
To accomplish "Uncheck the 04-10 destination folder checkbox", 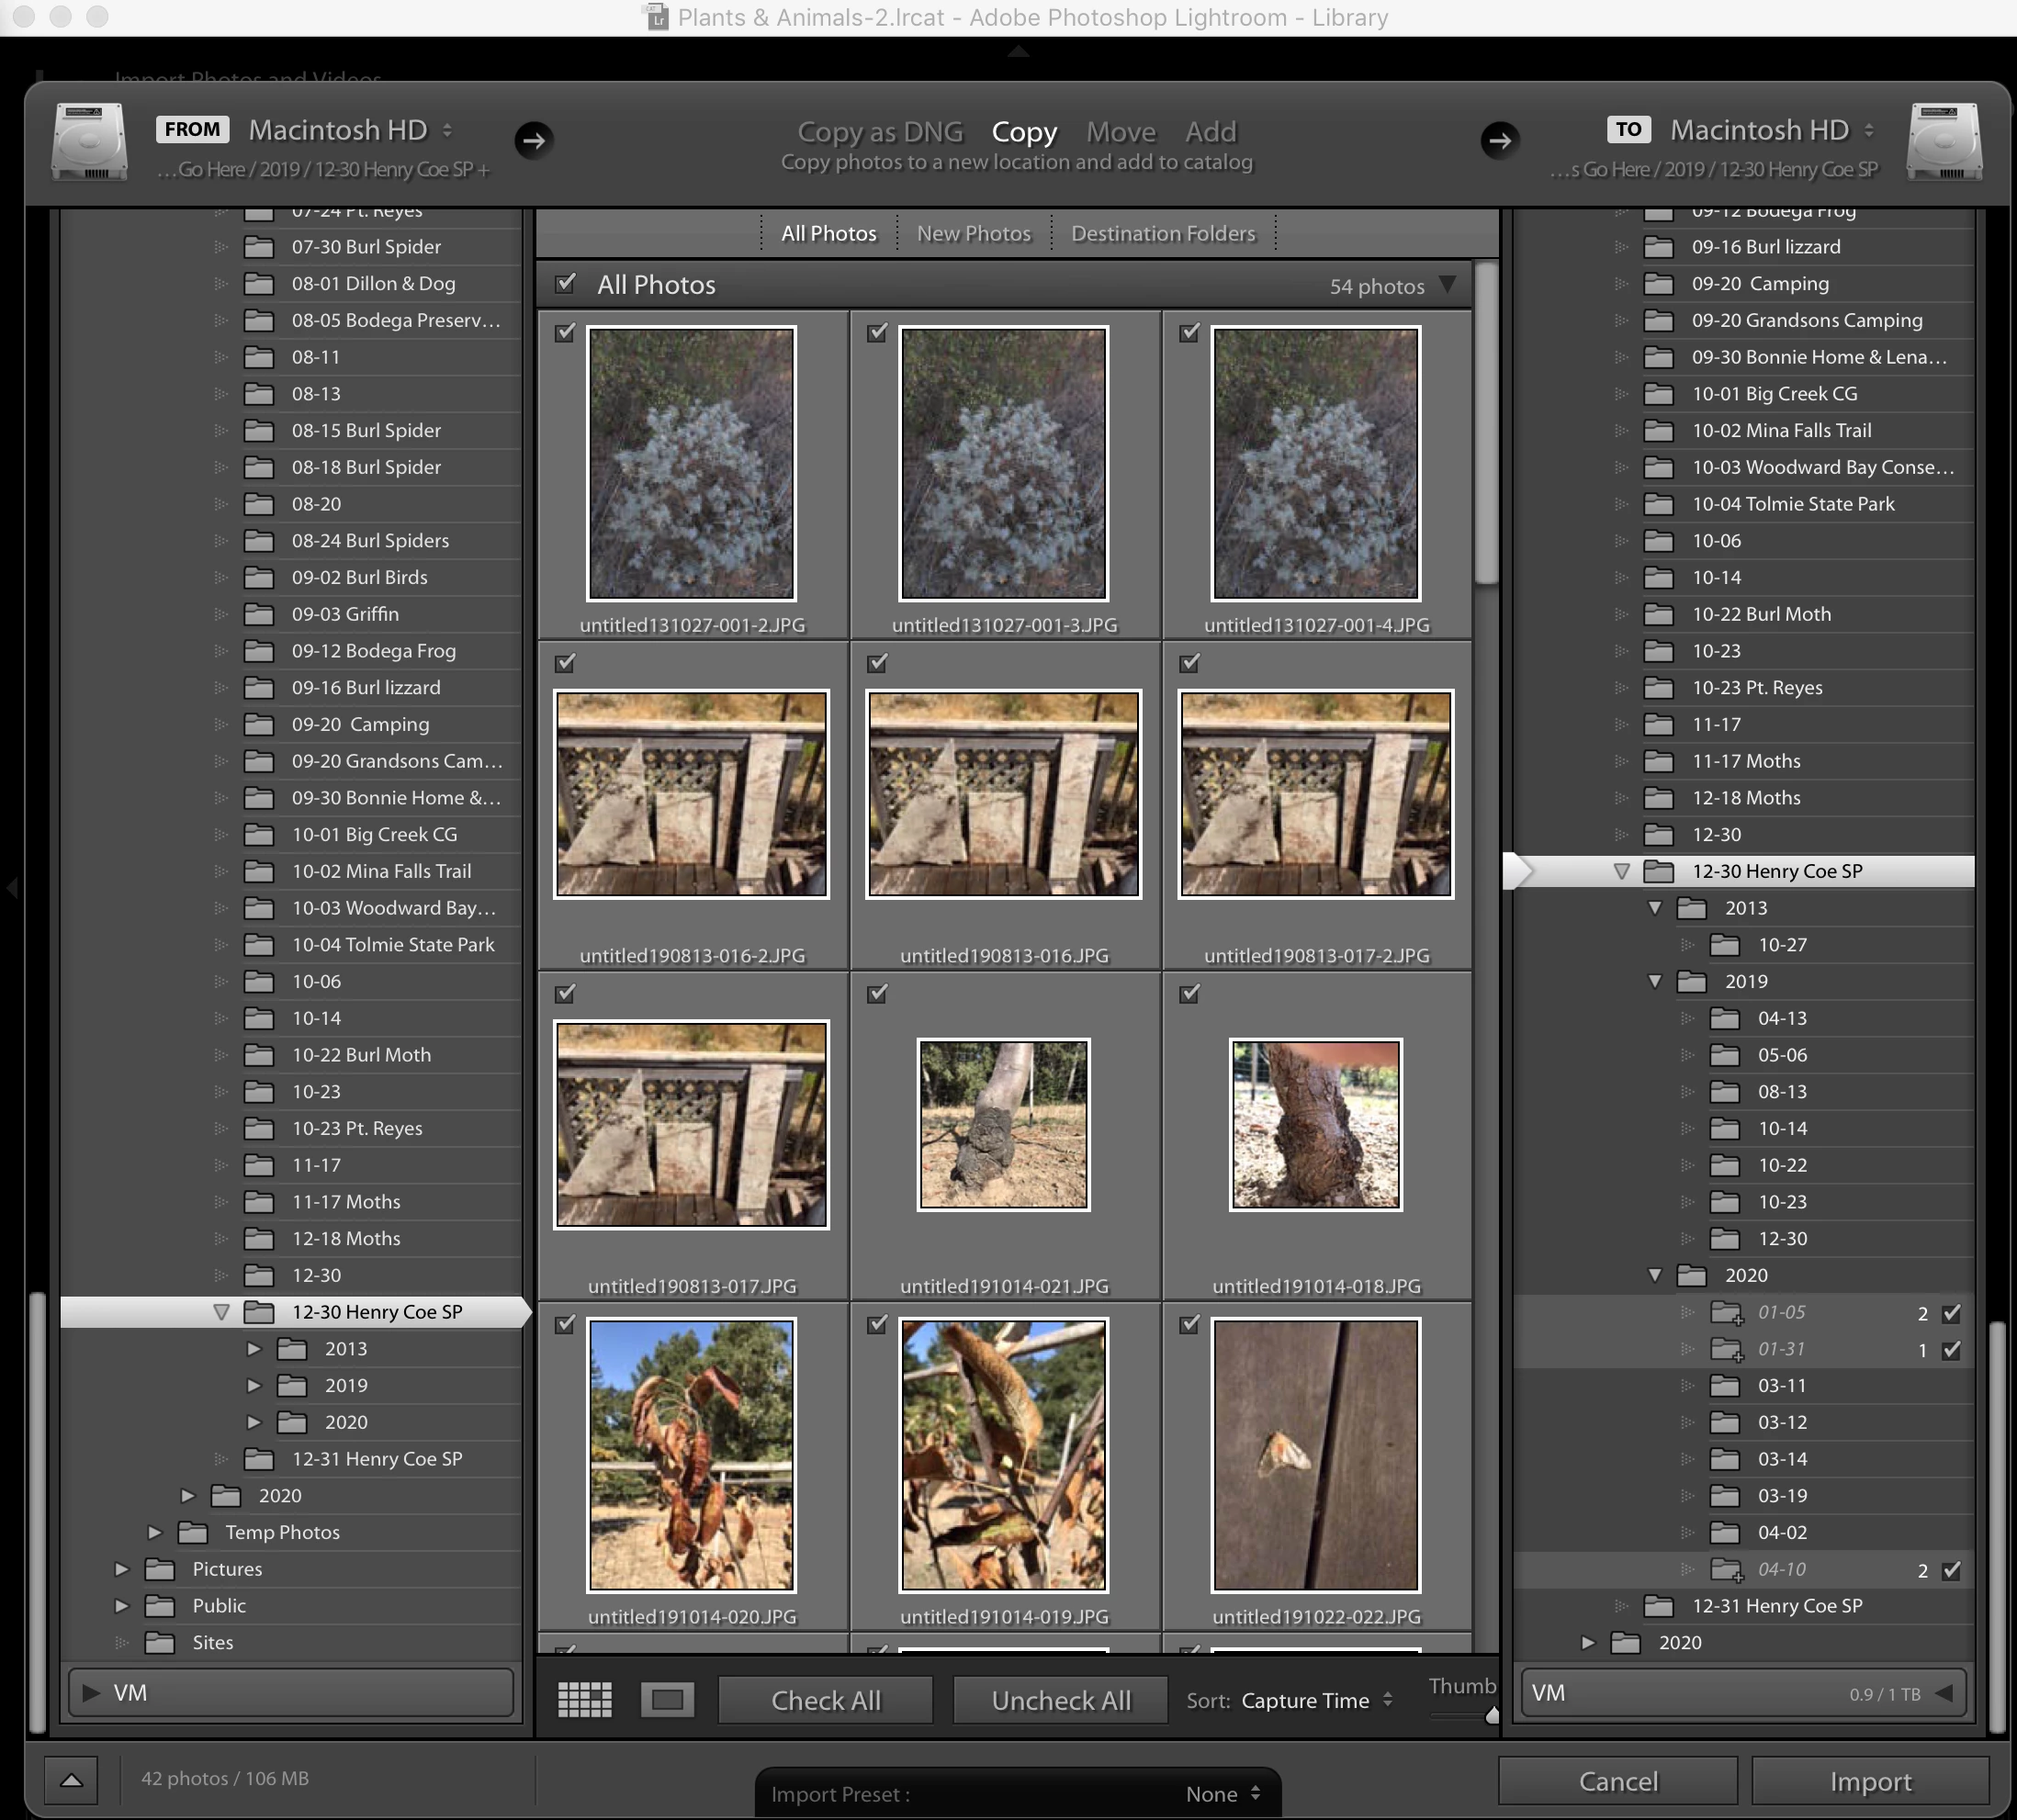I will pos(1951,1570).
